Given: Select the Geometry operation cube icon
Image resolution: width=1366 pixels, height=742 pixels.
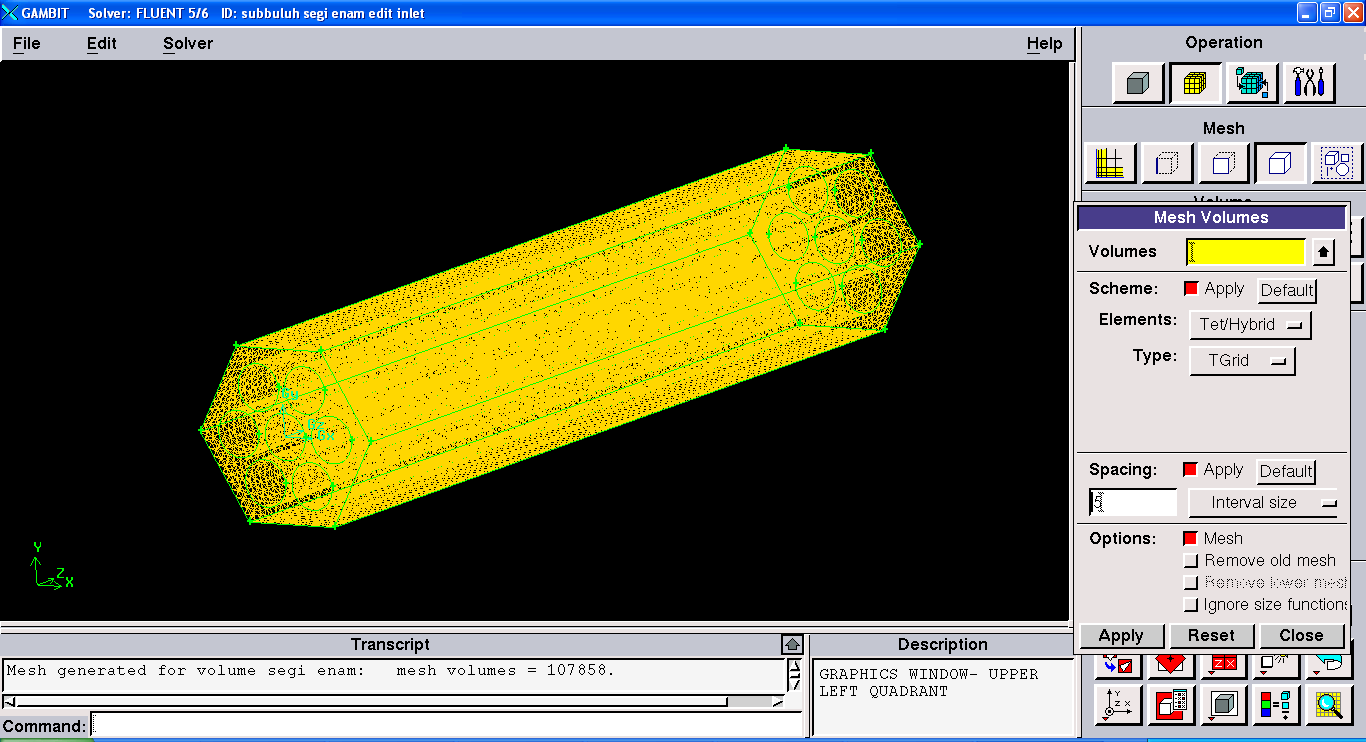Looking at the screenshot, I should 1138,83.
